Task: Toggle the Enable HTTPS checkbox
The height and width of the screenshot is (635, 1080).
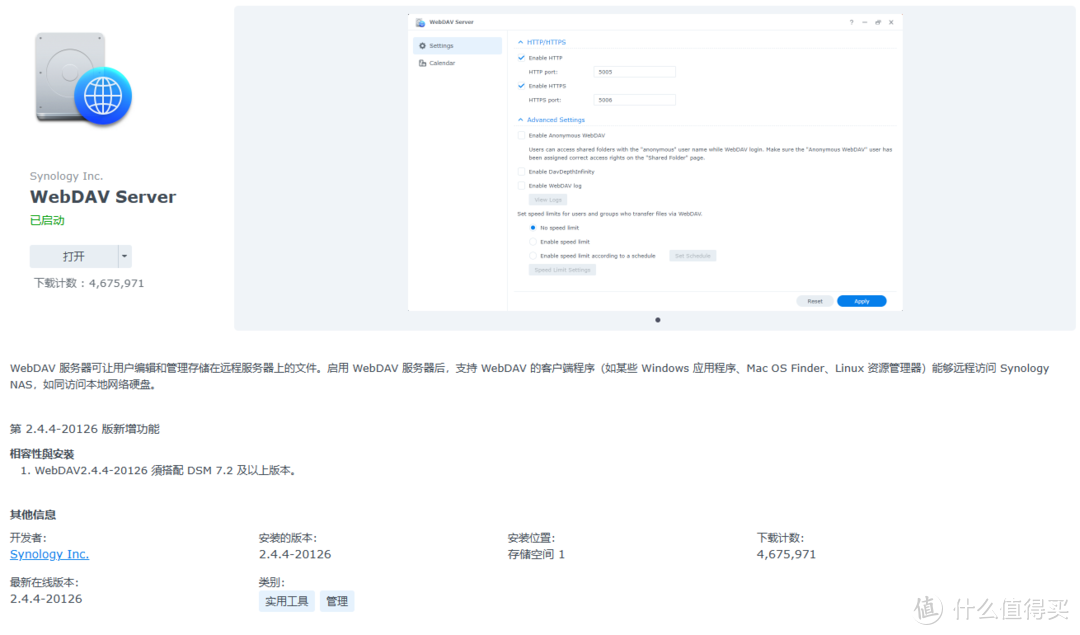Action: [521, 86]
